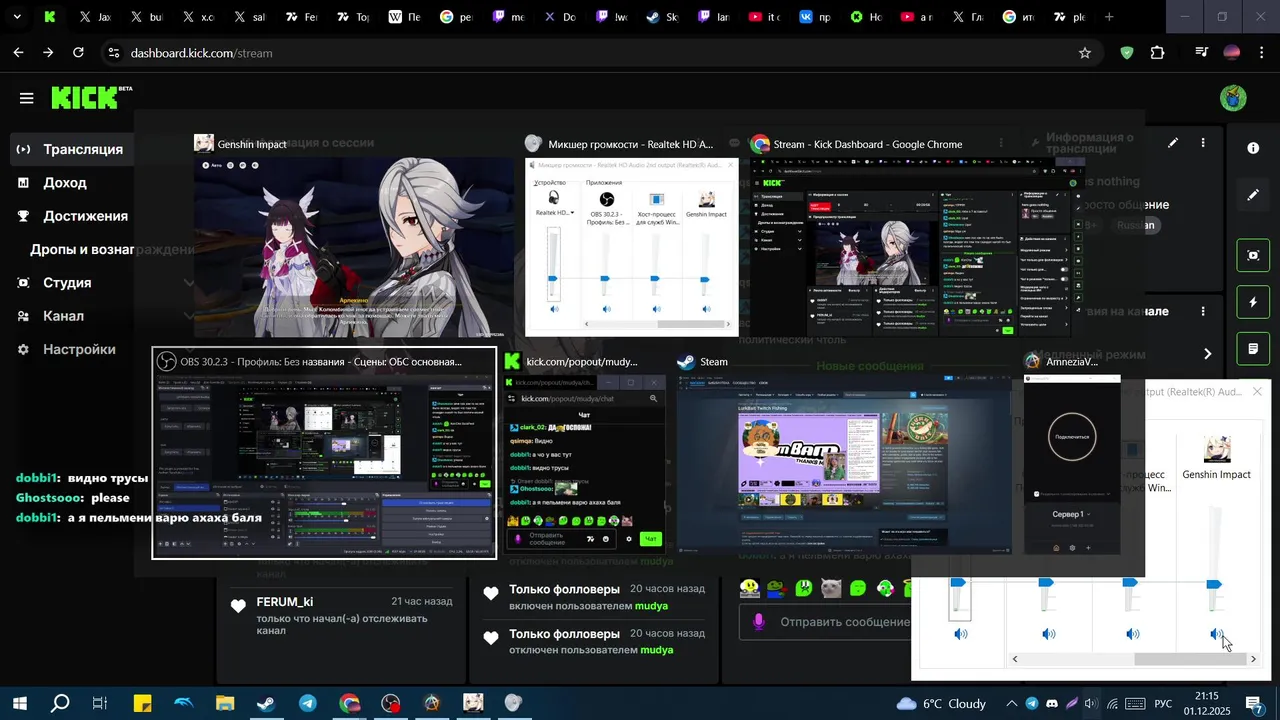Switch to the Genshin Impact window thumbnail
The width and height of the screenshot is (1280, 720).
[354, 248]
